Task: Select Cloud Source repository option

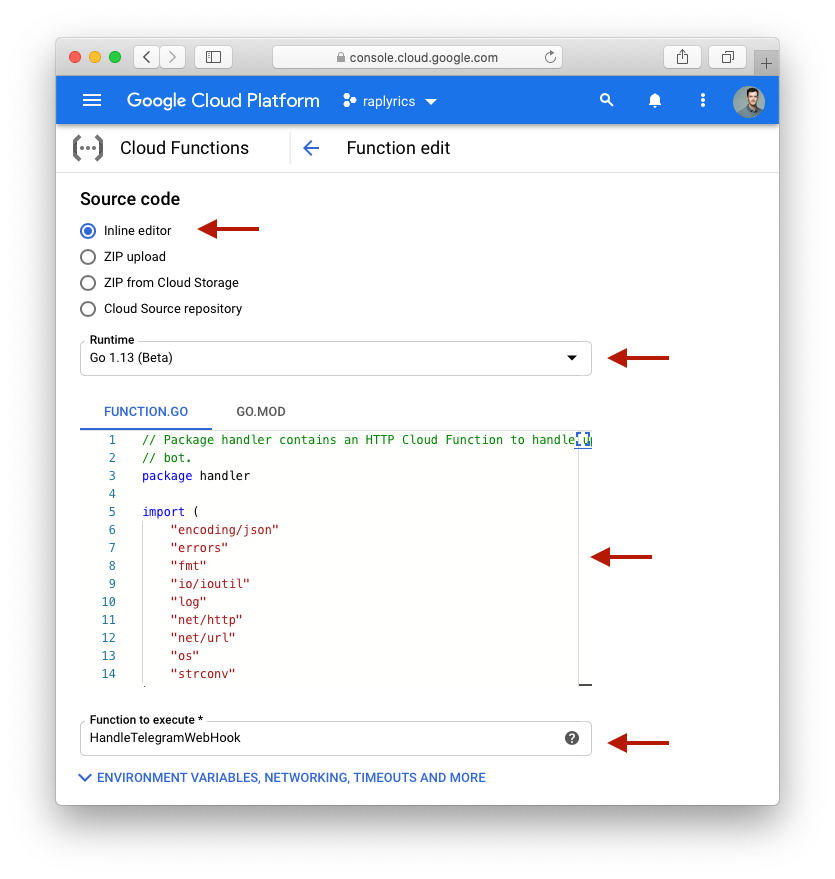Action: click(x=88, y=309)
